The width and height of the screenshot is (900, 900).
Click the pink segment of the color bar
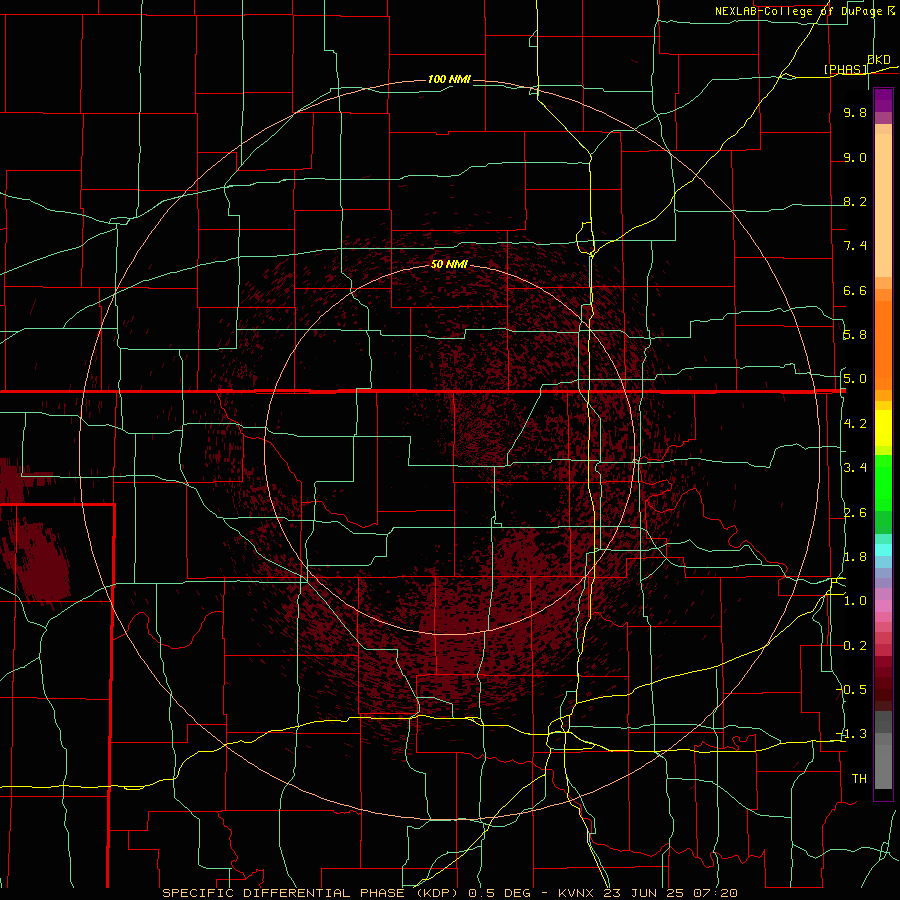click(883, 606)
